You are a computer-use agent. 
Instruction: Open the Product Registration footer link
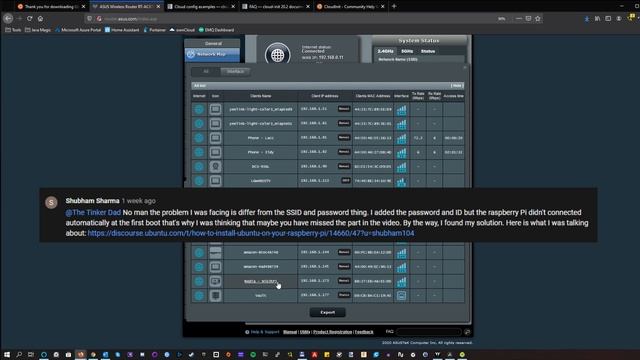[332, 332]
